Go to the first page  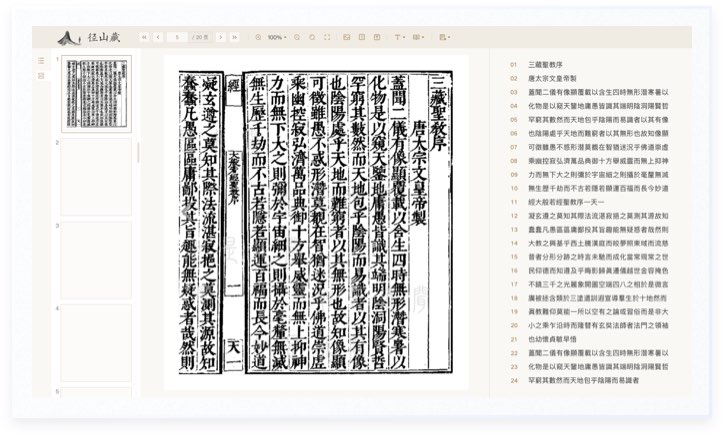pyautogui.click(x=144, y=37)
